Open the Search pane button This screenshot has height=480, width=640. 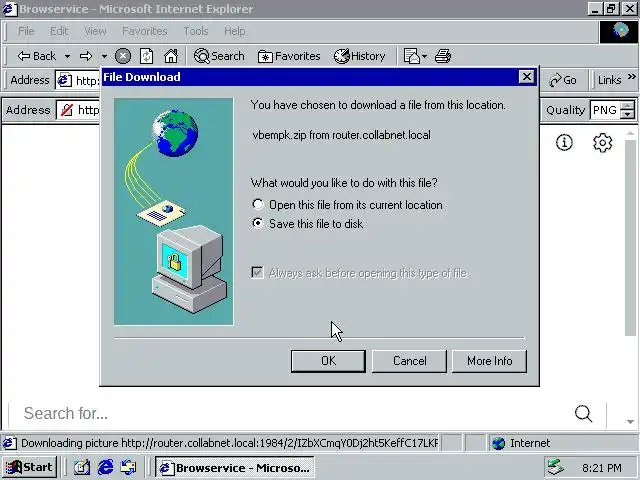point(219,56)
